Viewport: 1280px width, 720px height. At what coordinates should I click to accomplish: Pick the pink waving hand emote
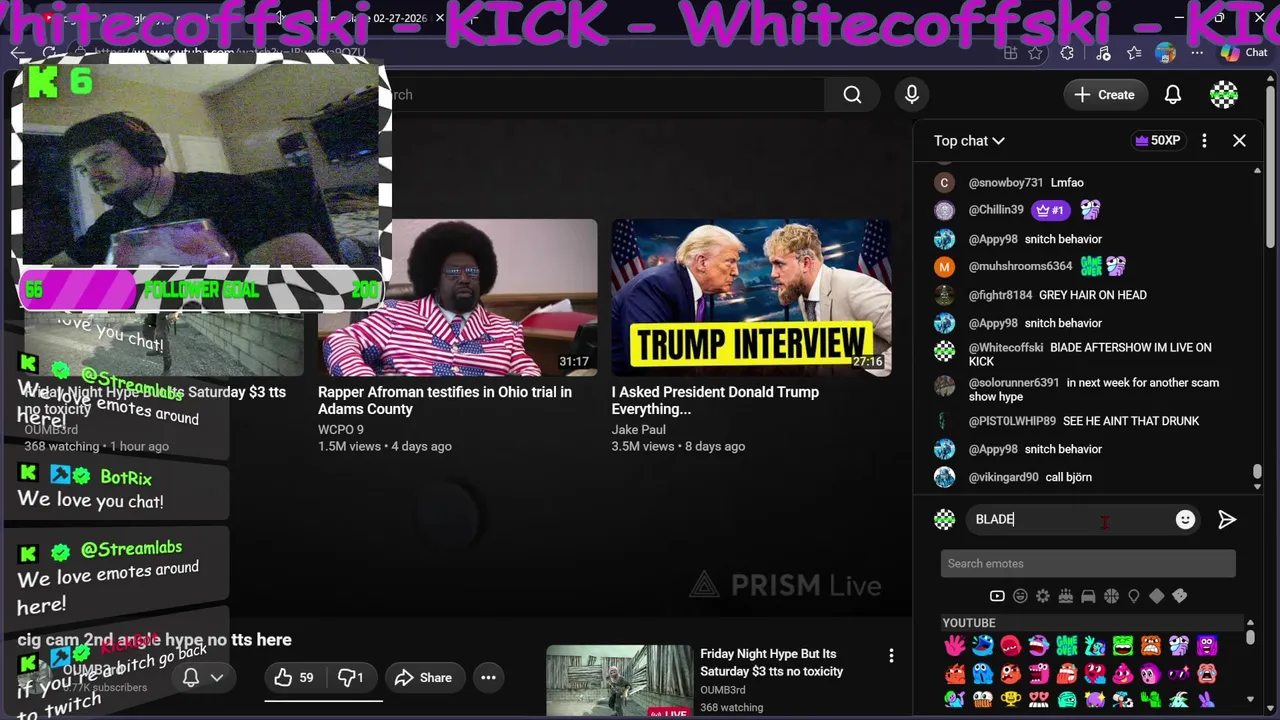(x=955, y=645)
